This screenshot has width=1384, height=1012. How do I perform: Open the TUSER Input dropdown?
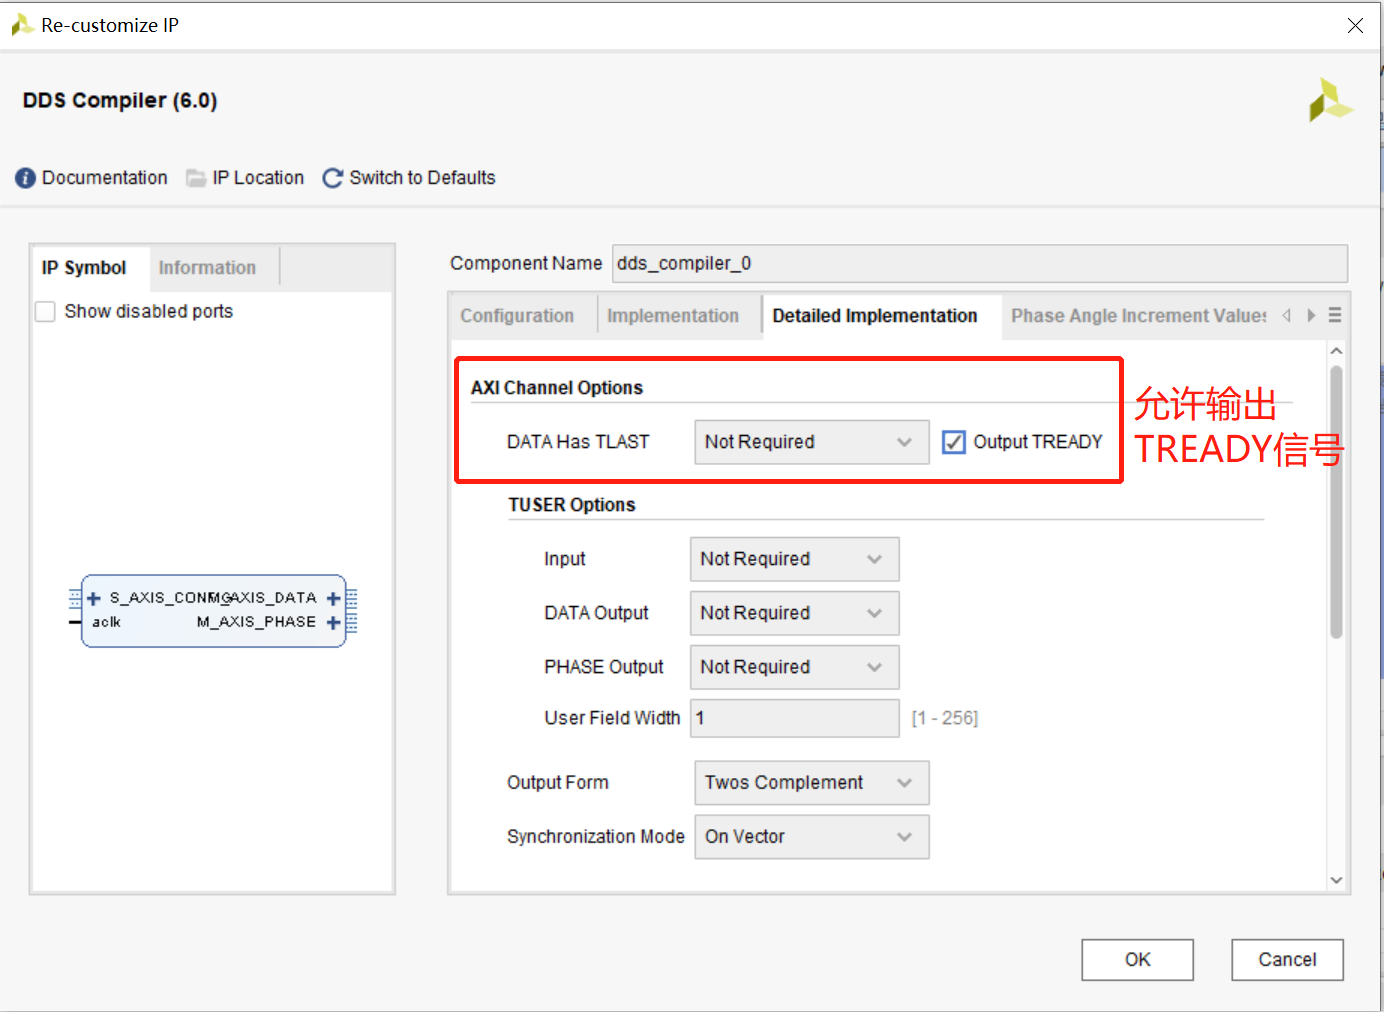click(x=795, y=559)
